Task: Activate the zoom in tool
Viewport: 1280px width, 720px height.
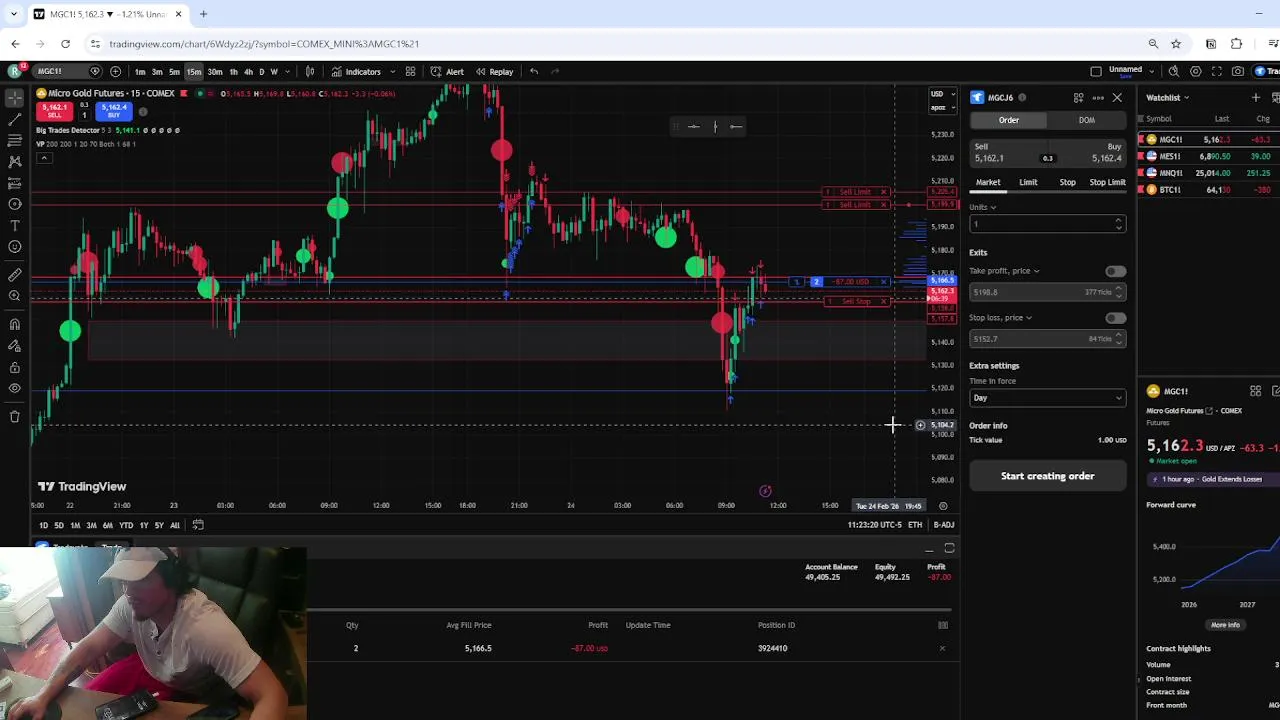Action: click(x=14, y=296)
